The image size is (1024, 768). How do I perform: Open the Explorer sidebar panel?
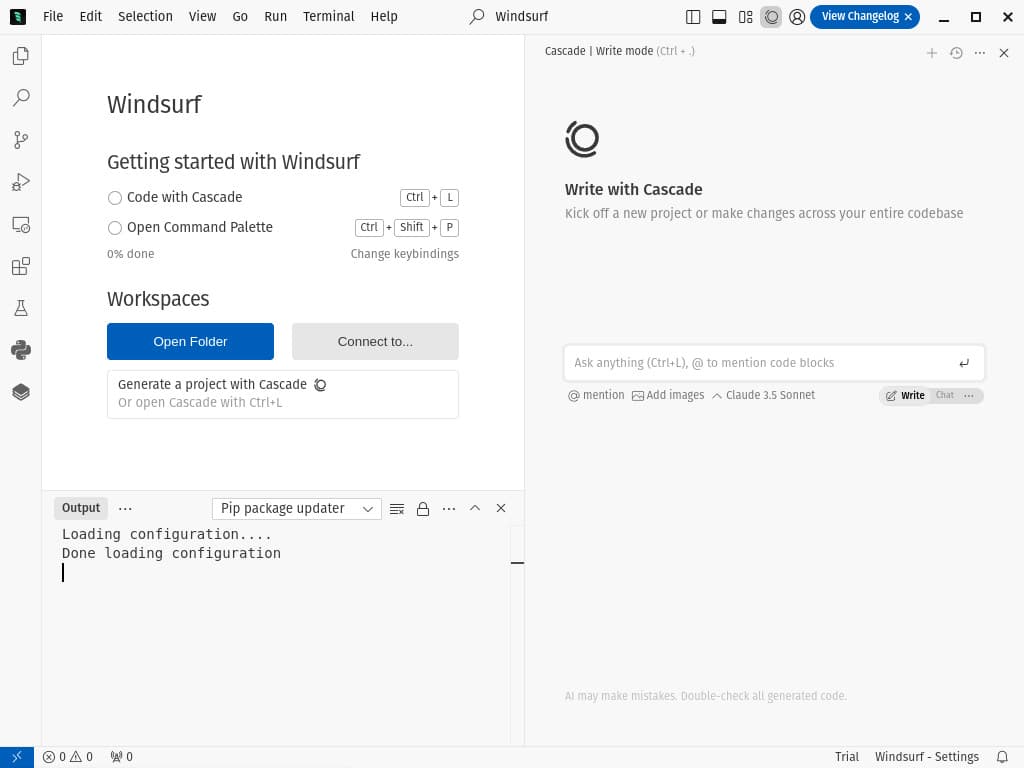pyautogui.click(x=20, y=56)
